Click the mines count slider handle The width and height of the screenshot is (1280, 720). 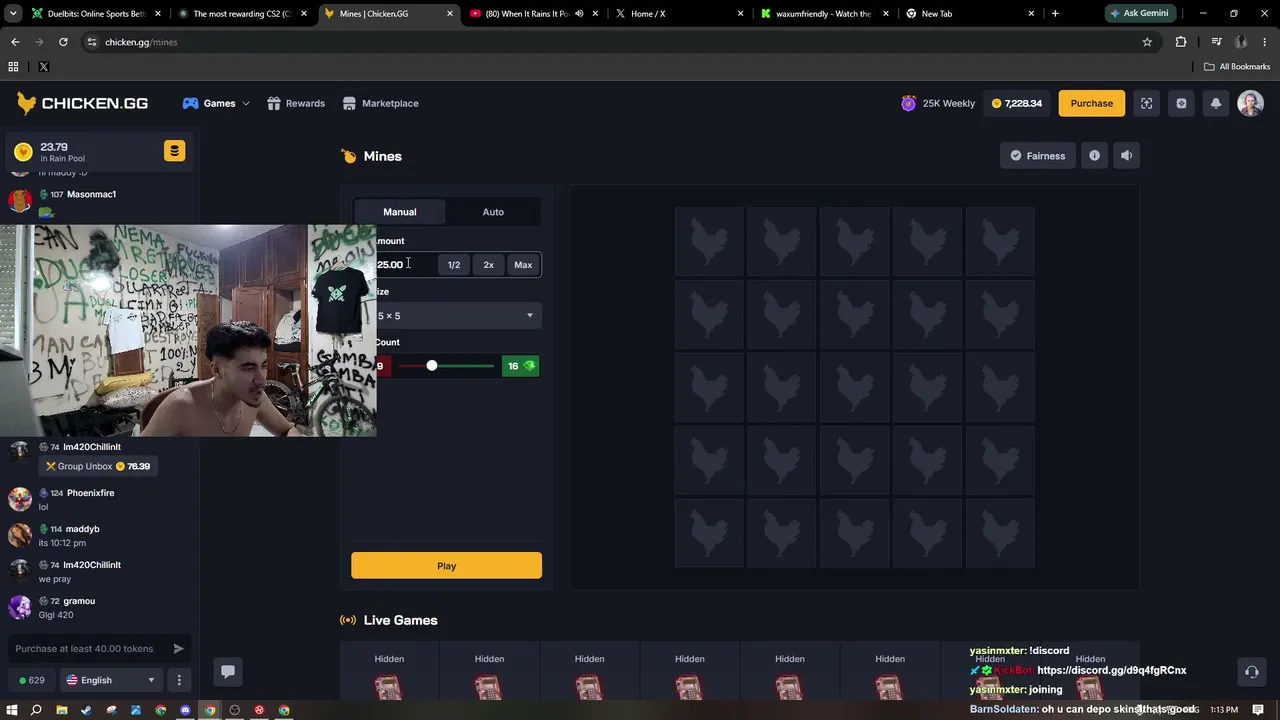pyautogui.click(x=431, y=366)
